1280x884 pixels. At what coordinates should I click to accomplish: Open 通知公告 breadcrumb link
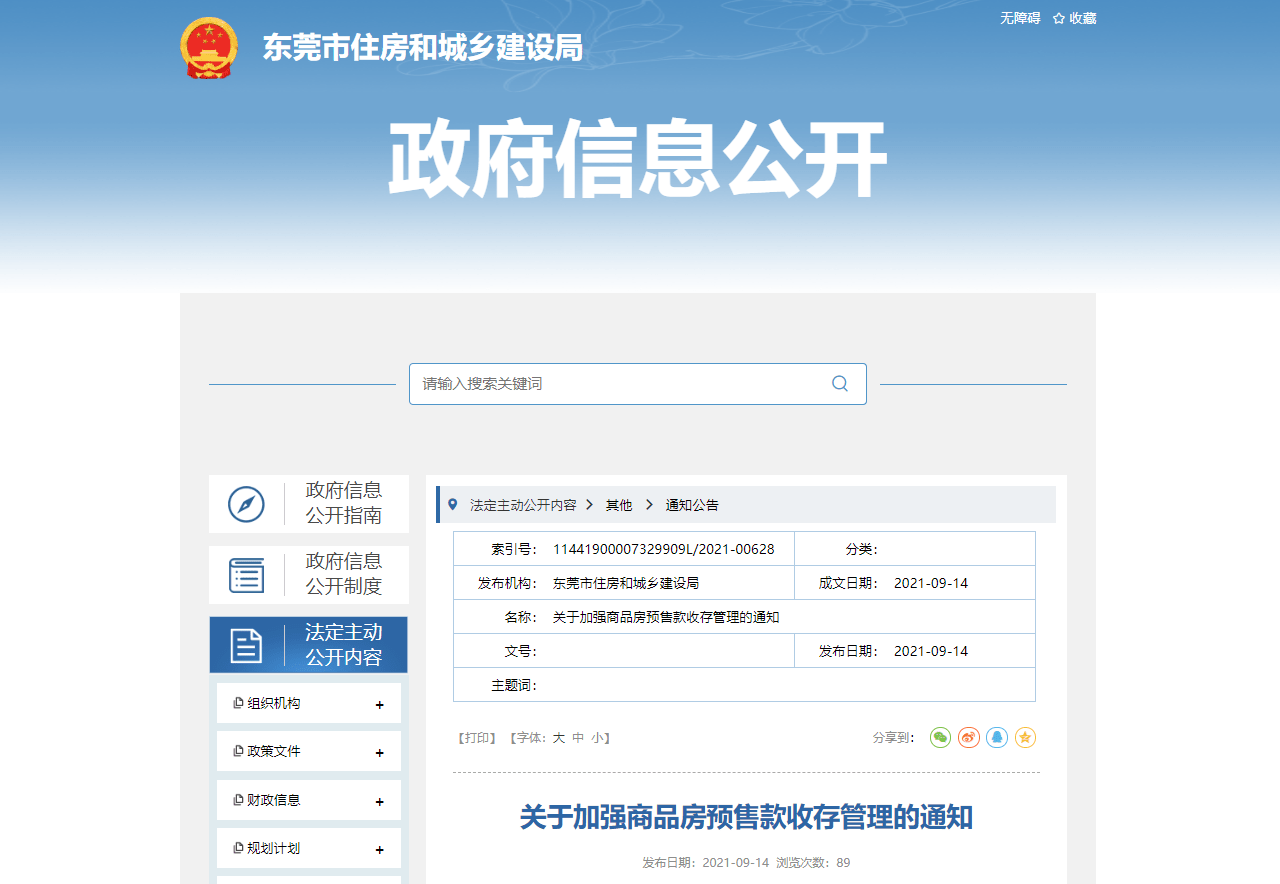coord(692,505)
